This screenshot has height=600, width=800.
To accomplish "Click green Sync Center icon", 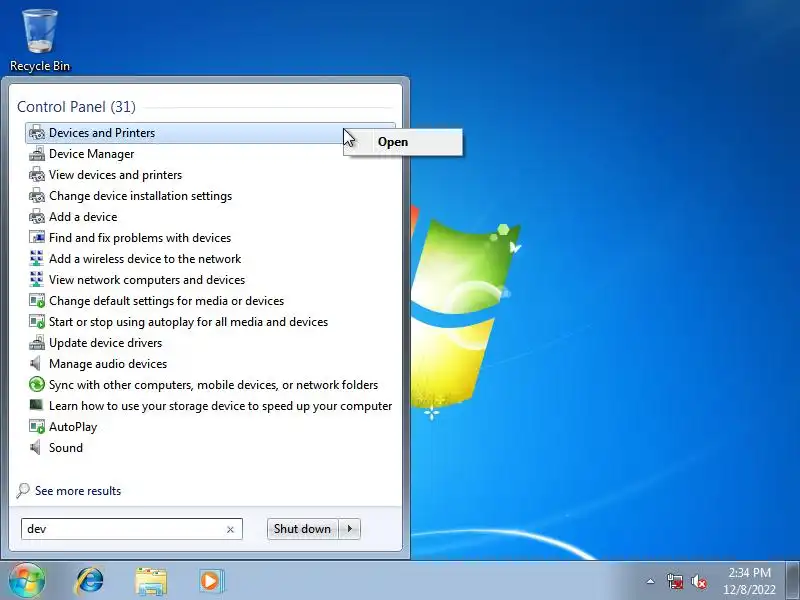I will coord(37,384).
